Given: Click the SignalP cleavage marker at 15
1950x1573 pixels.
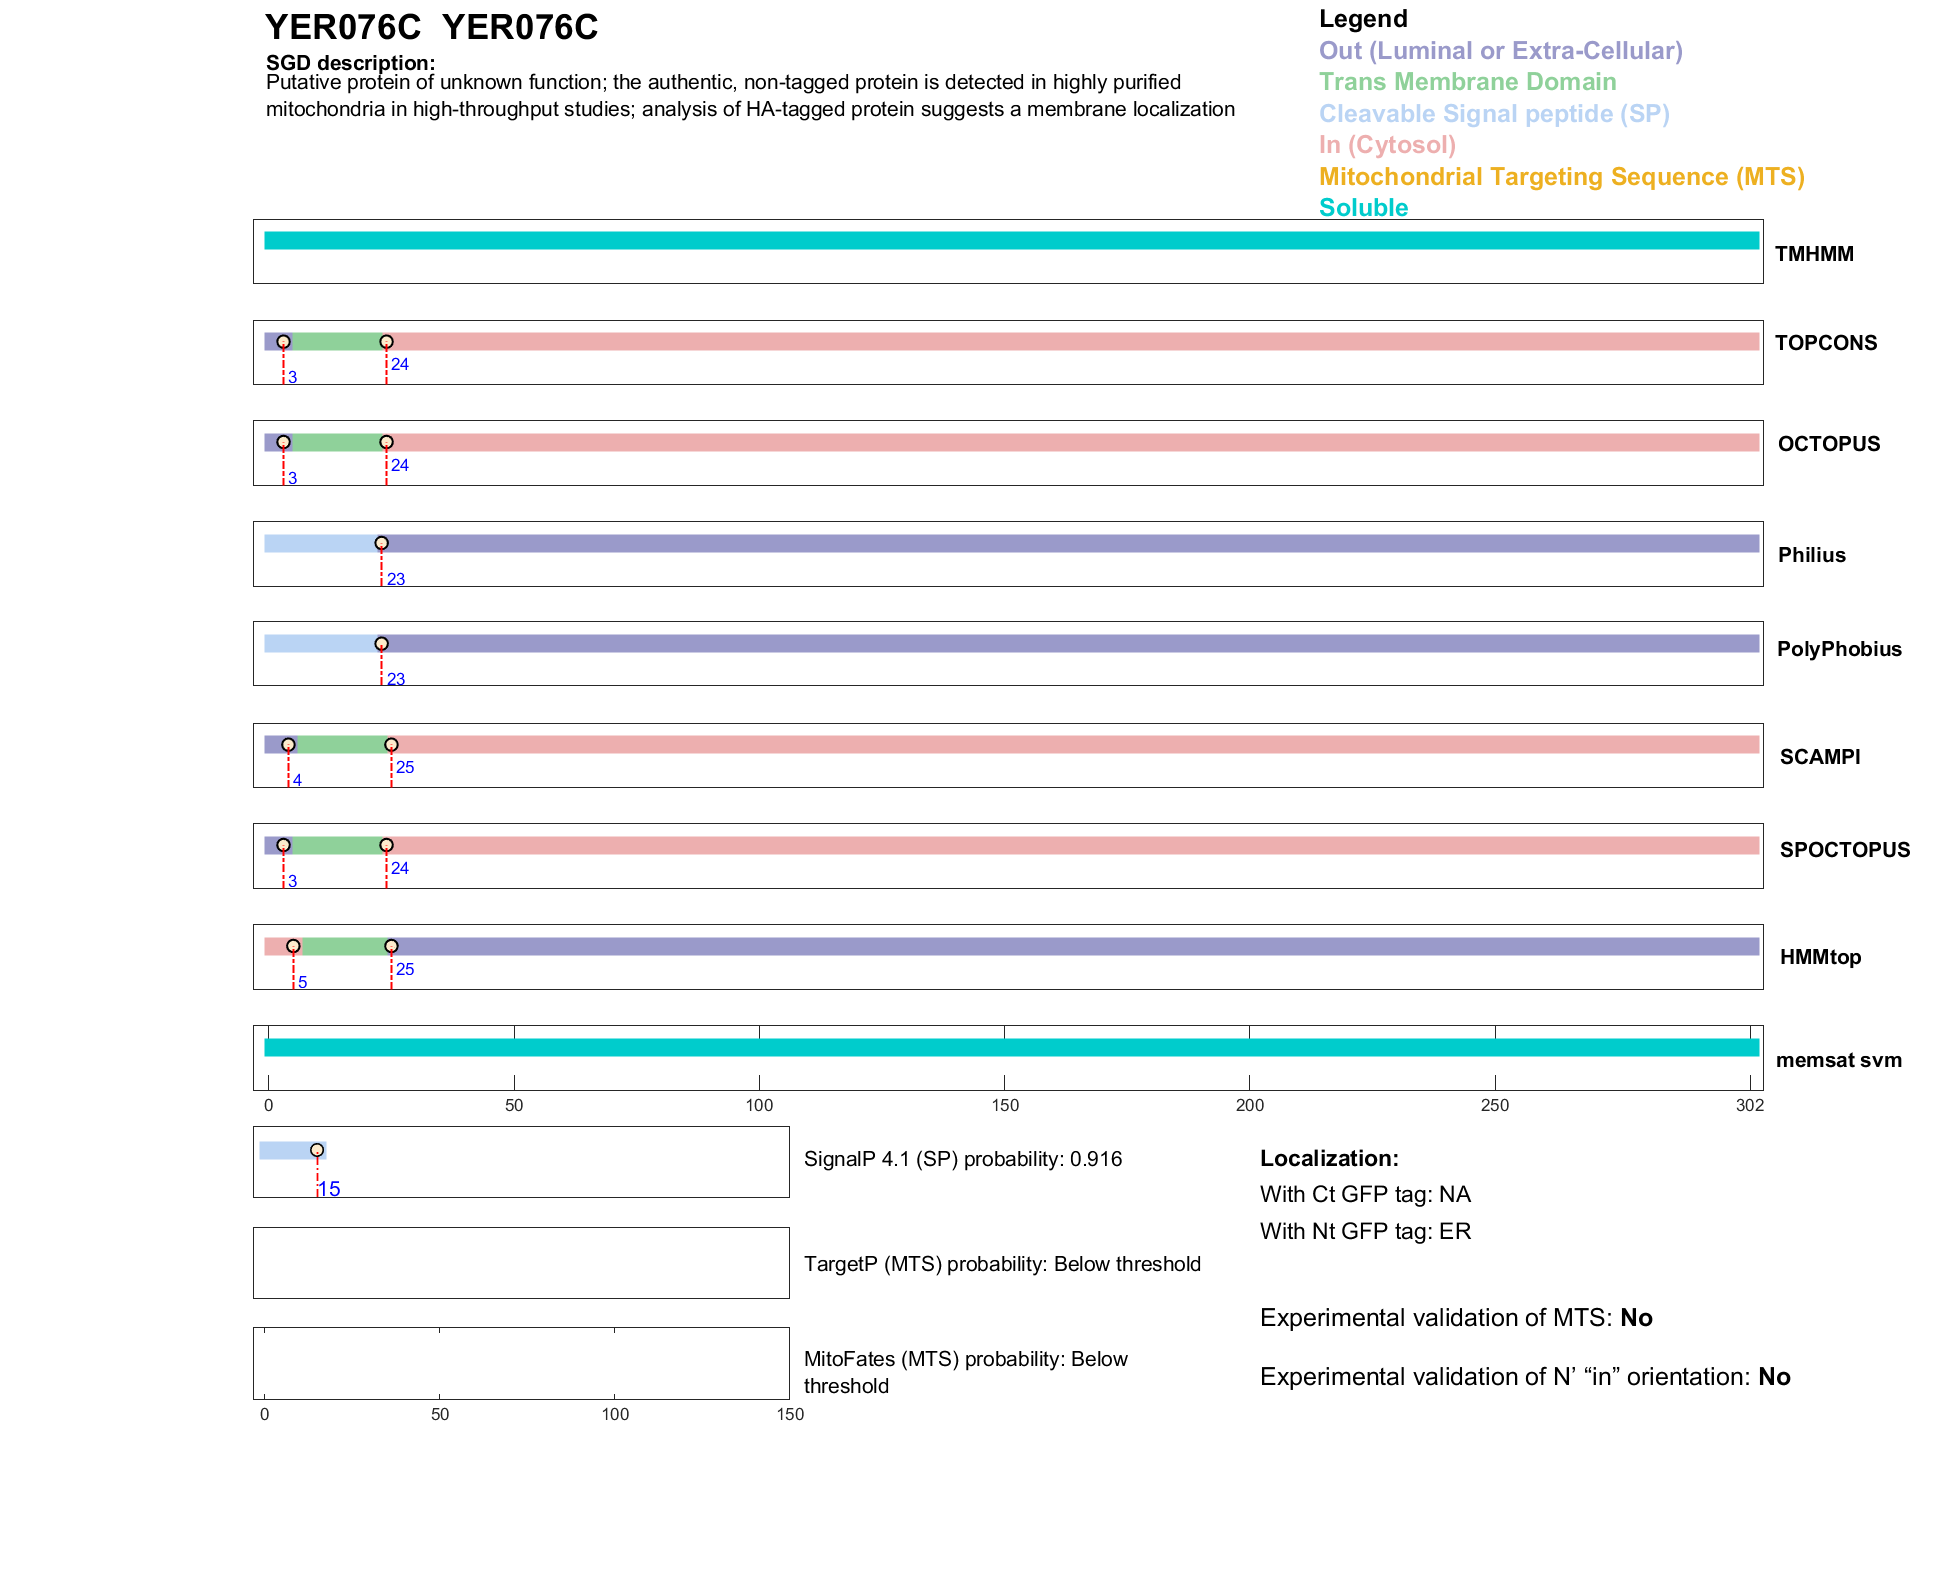Looking at the screenshot, I should [317, 1150].
